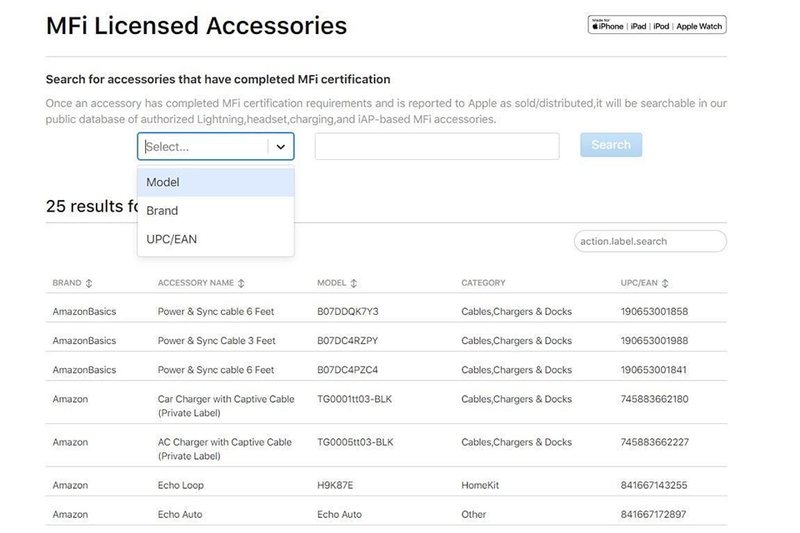Click the TG0001tt03-BLK model cell
This screenshot has width=800, height=533.
coord(355,399)
